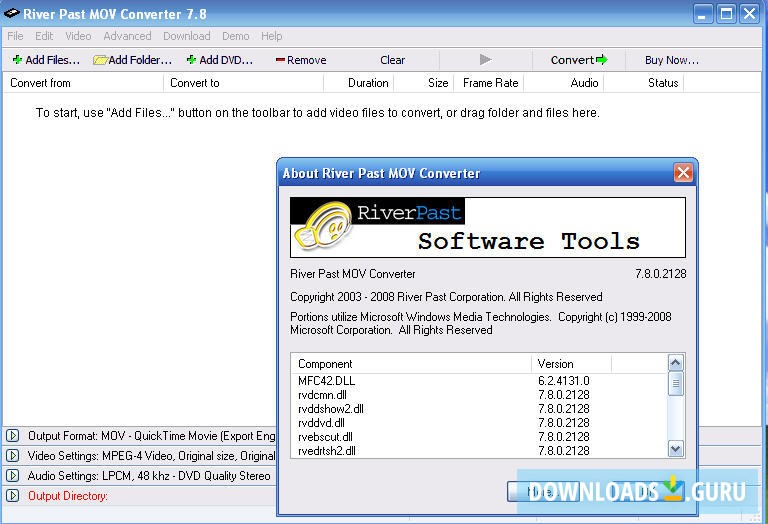Click the River Past app icon in title bar
This screenshot has height=524, width=768.
point(12,13)
